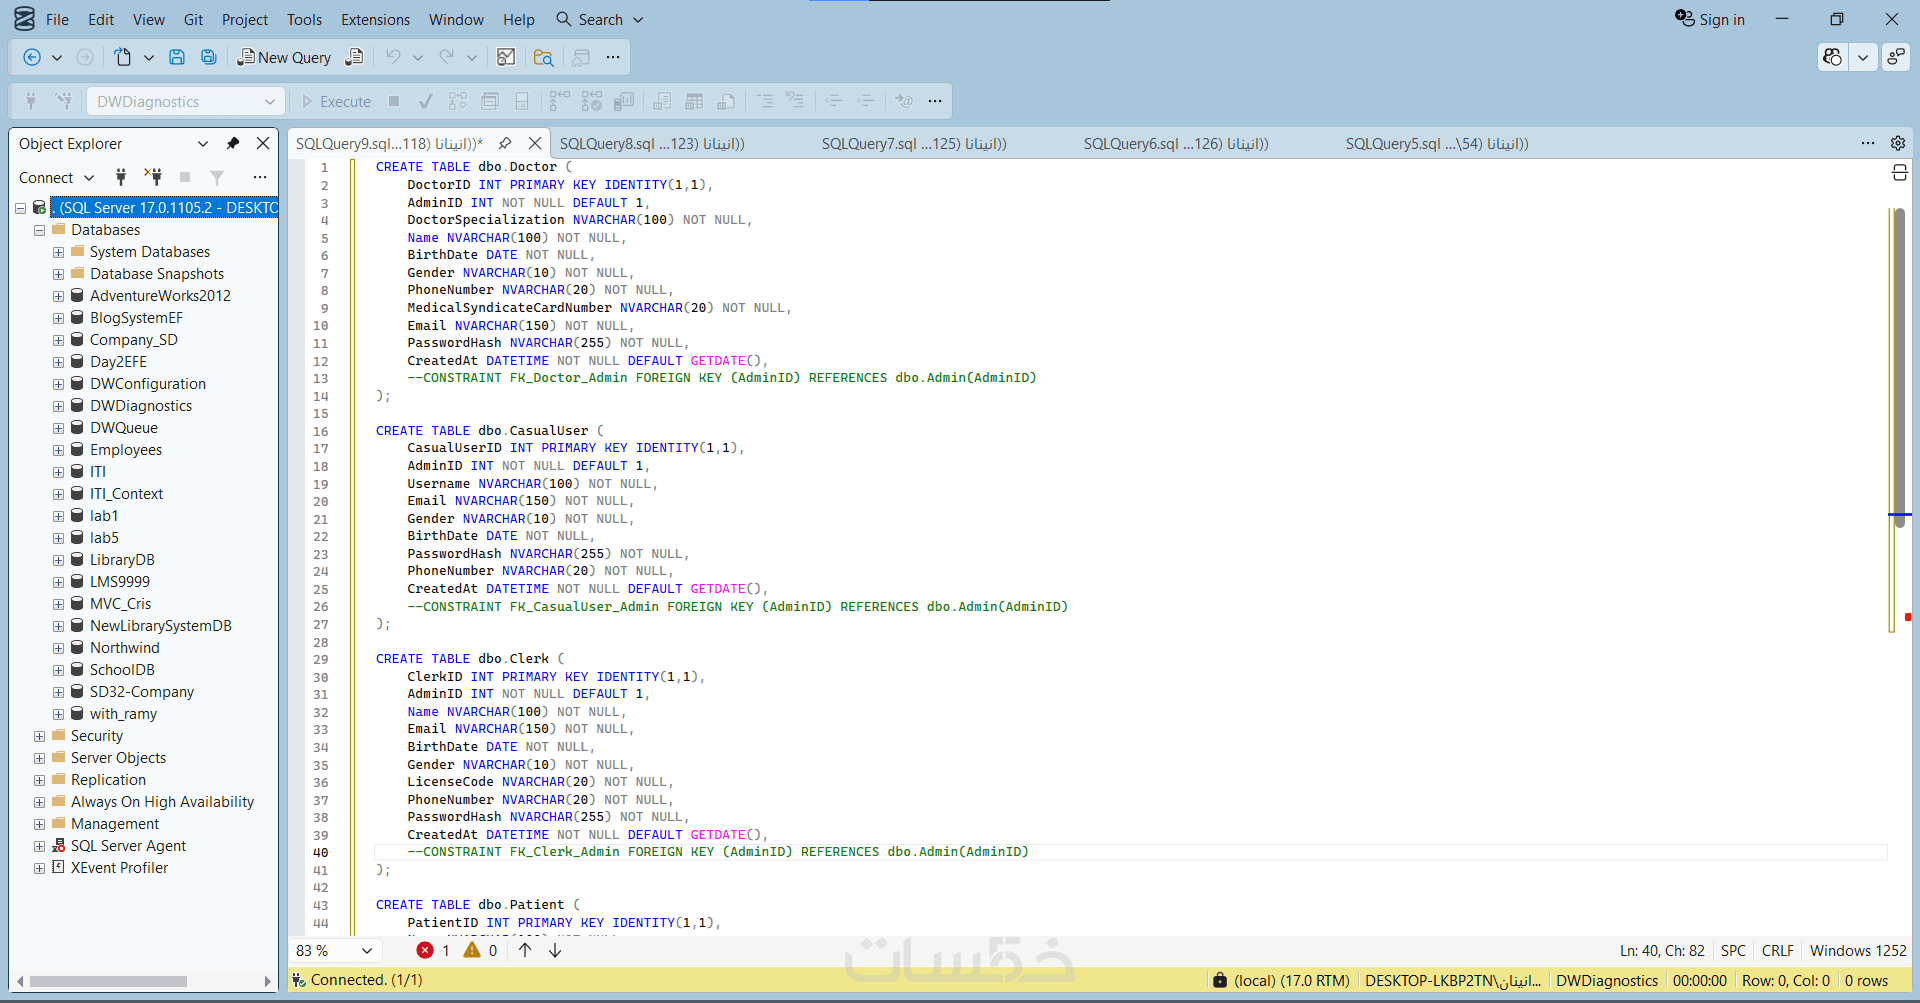1920x1003 pixels.
Task: Click the Send Feedback icon
Action: [1896, 57]
